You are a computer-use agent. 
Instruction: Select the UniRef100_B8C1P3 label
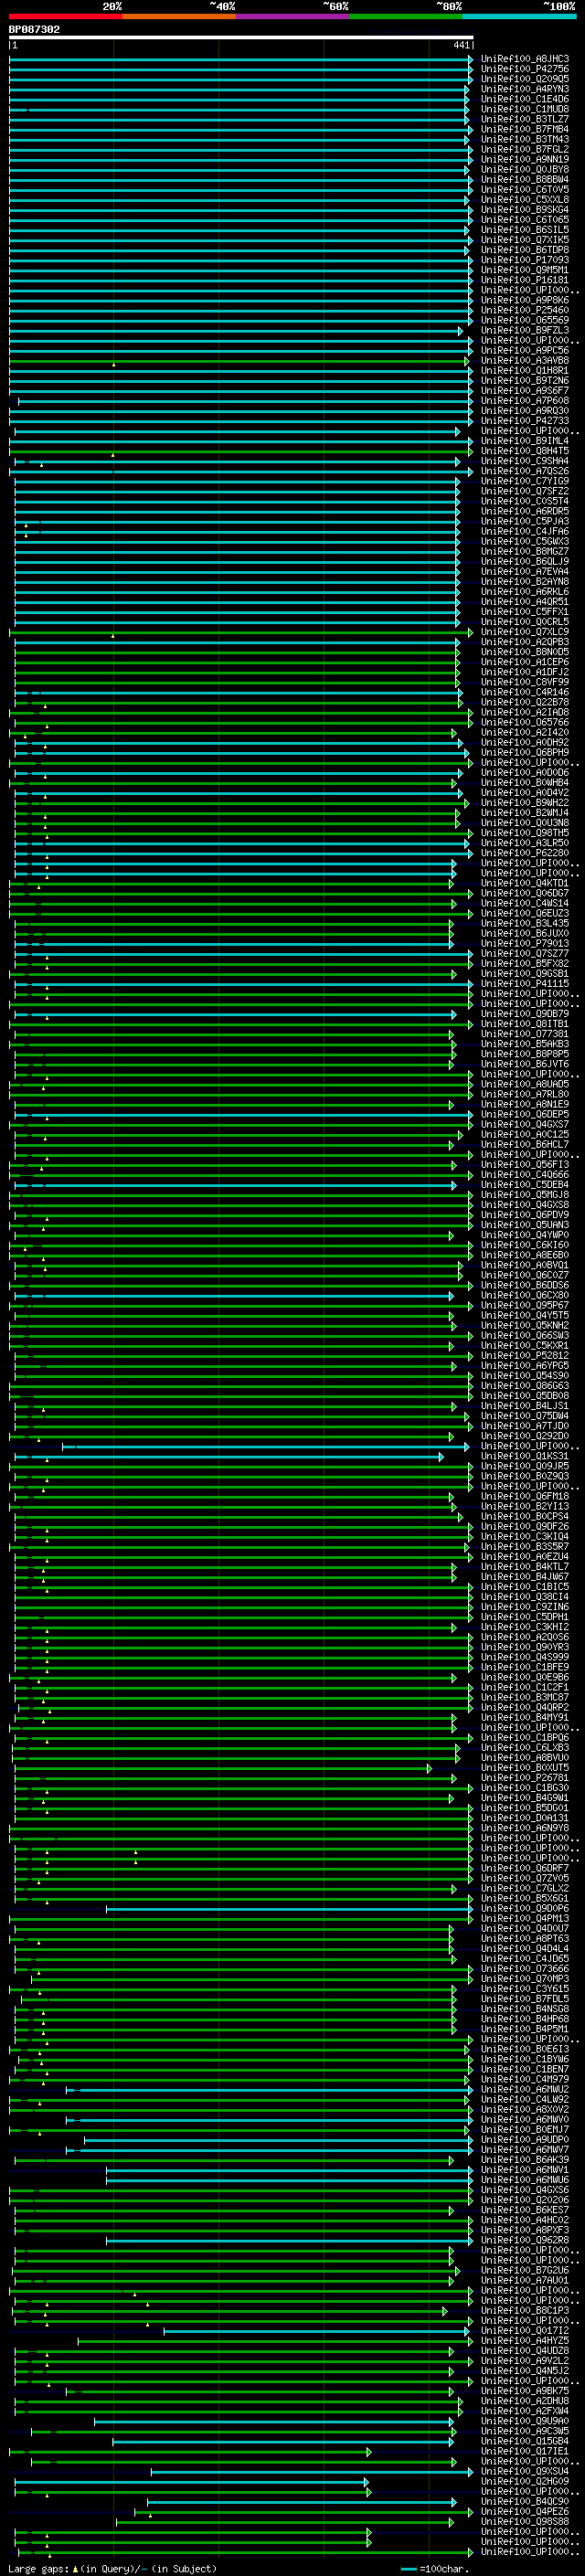coord(525,2310)
